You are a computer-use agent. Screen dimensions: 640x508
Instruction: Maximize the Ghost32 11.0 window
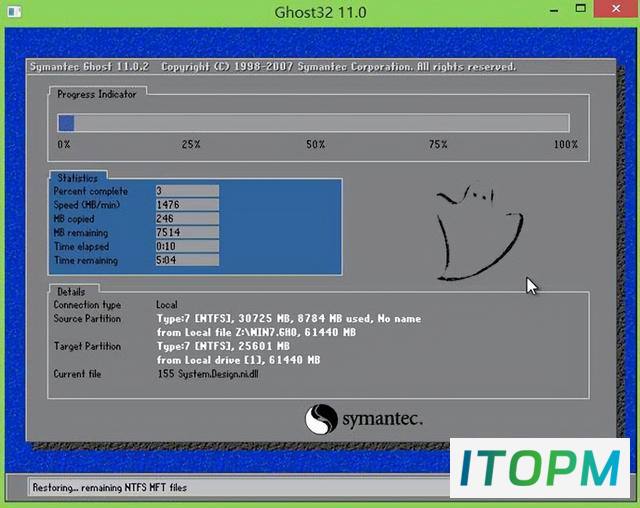(x=580, y=9)
